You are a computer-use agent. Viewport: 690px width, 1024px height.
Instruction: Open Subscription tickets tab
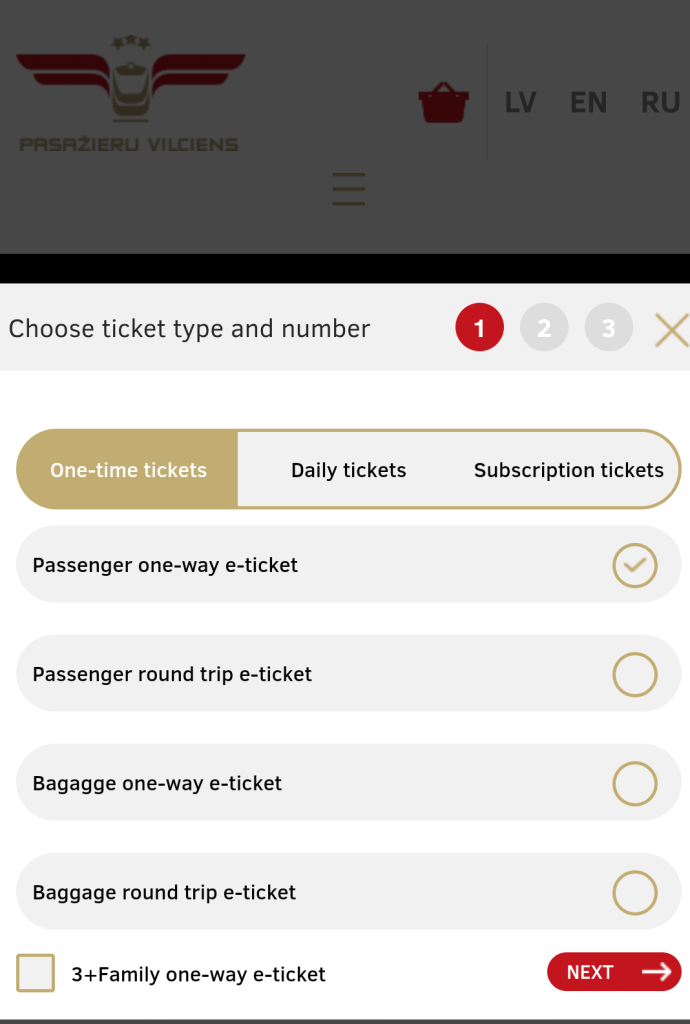pos(568,470)
